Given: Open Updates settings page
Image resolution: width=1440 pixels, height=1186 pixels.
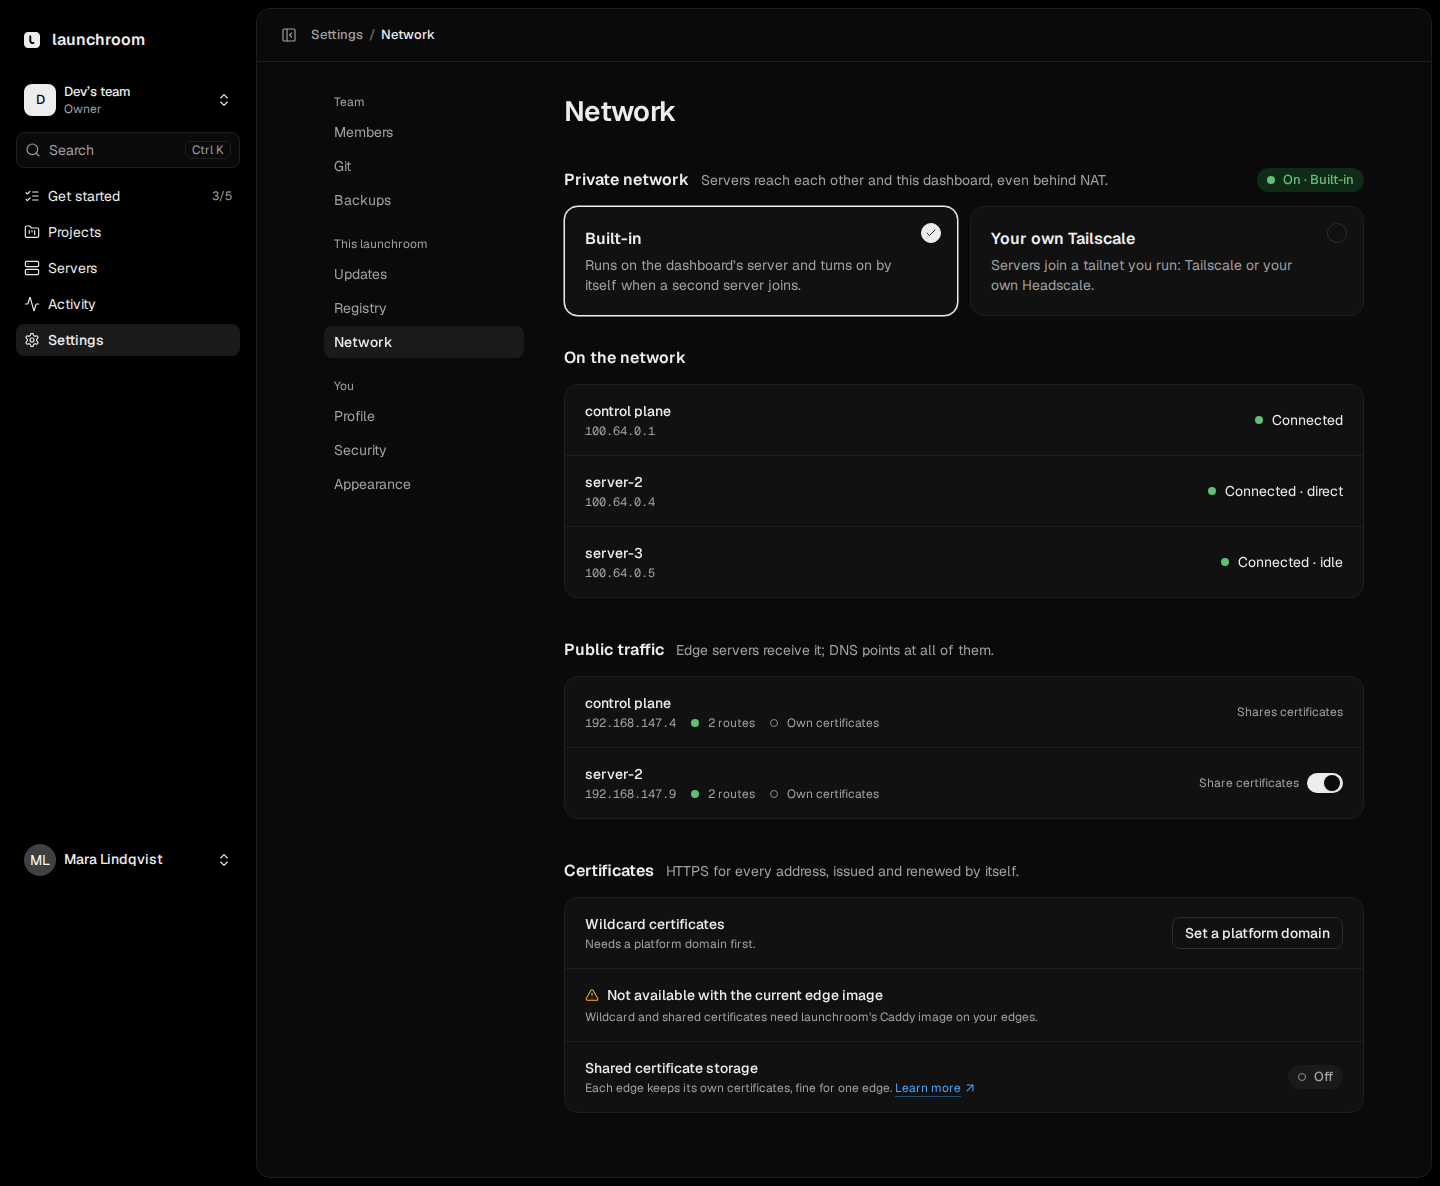Looking at the screenshot, I should pos(424,274).
